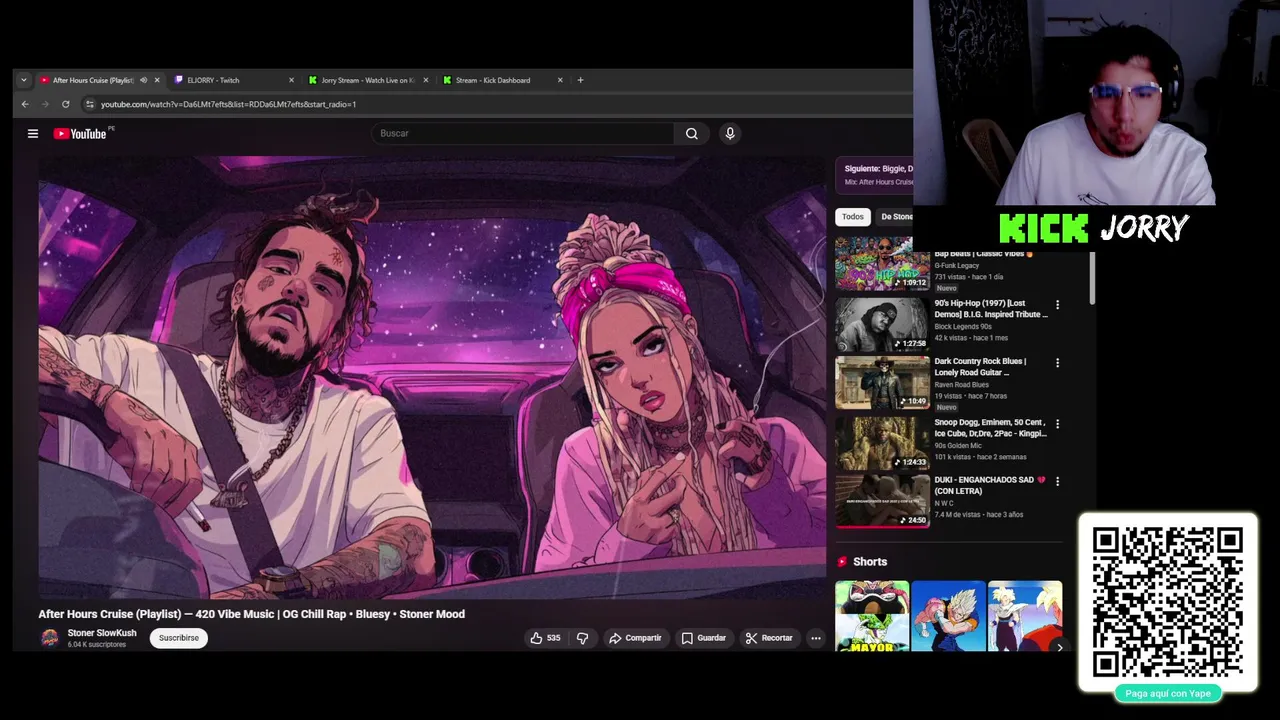Click the video title After Hours Cruise text
1280x720 pixels.
point(252,614)
